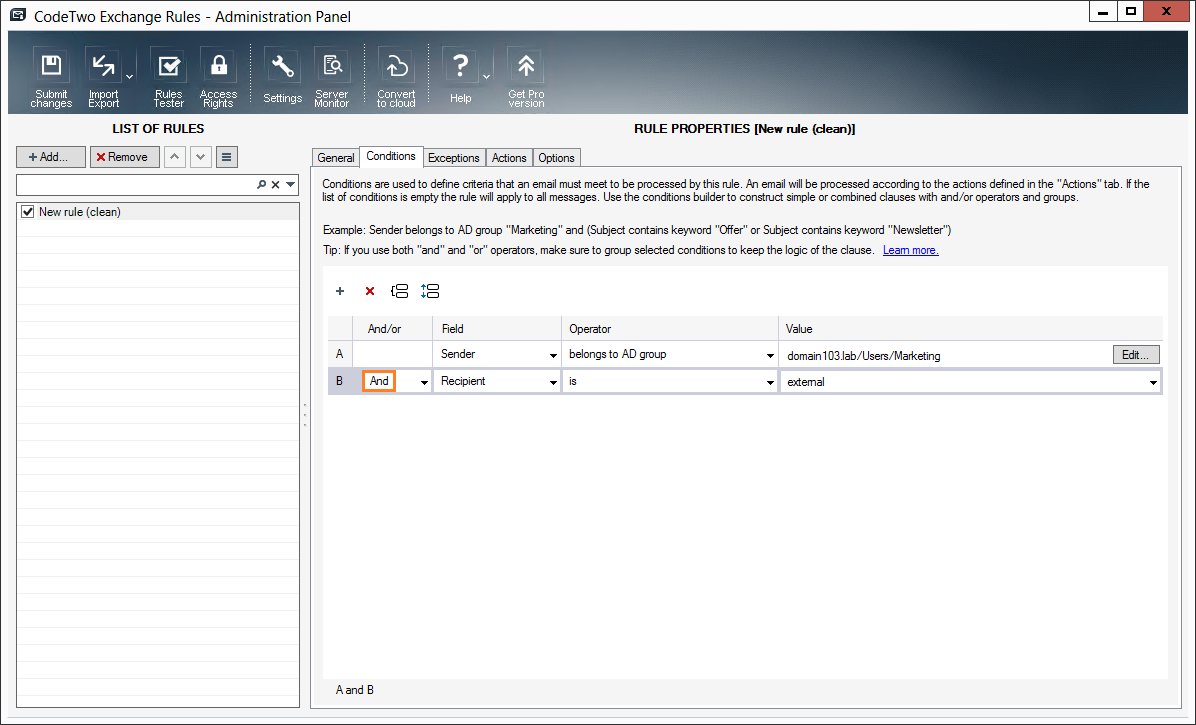The image size is (1196, 725).
Task: Move rule down with the arrow button
Action: (201, 157)
